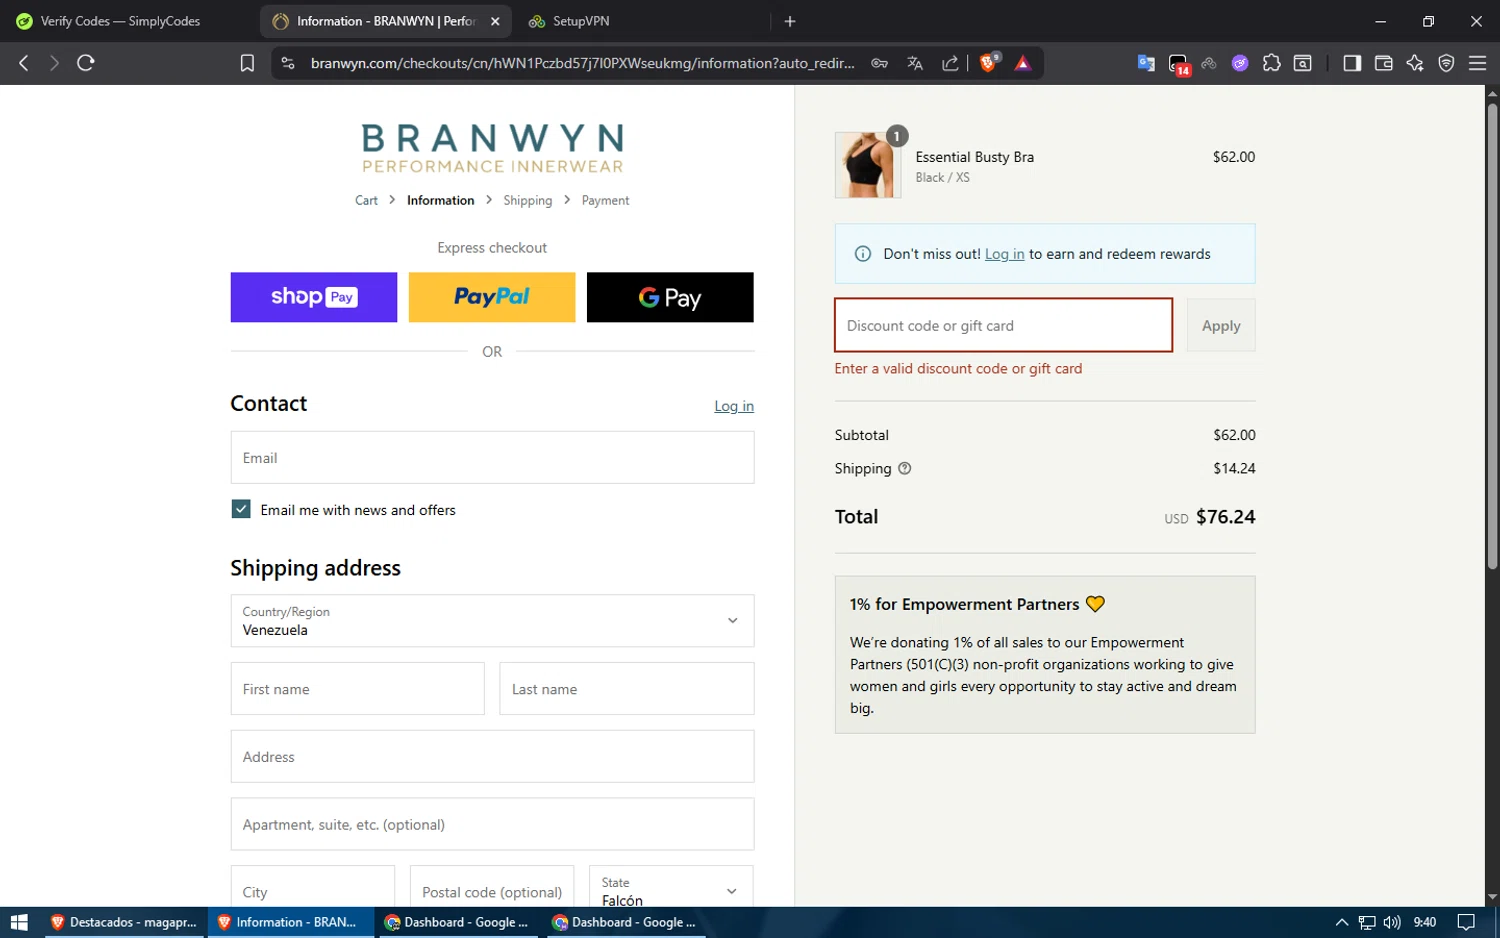Open SetupVPN extension icon
The height and width of the screenshot is (938, 1500).
tap(1209, 63)
